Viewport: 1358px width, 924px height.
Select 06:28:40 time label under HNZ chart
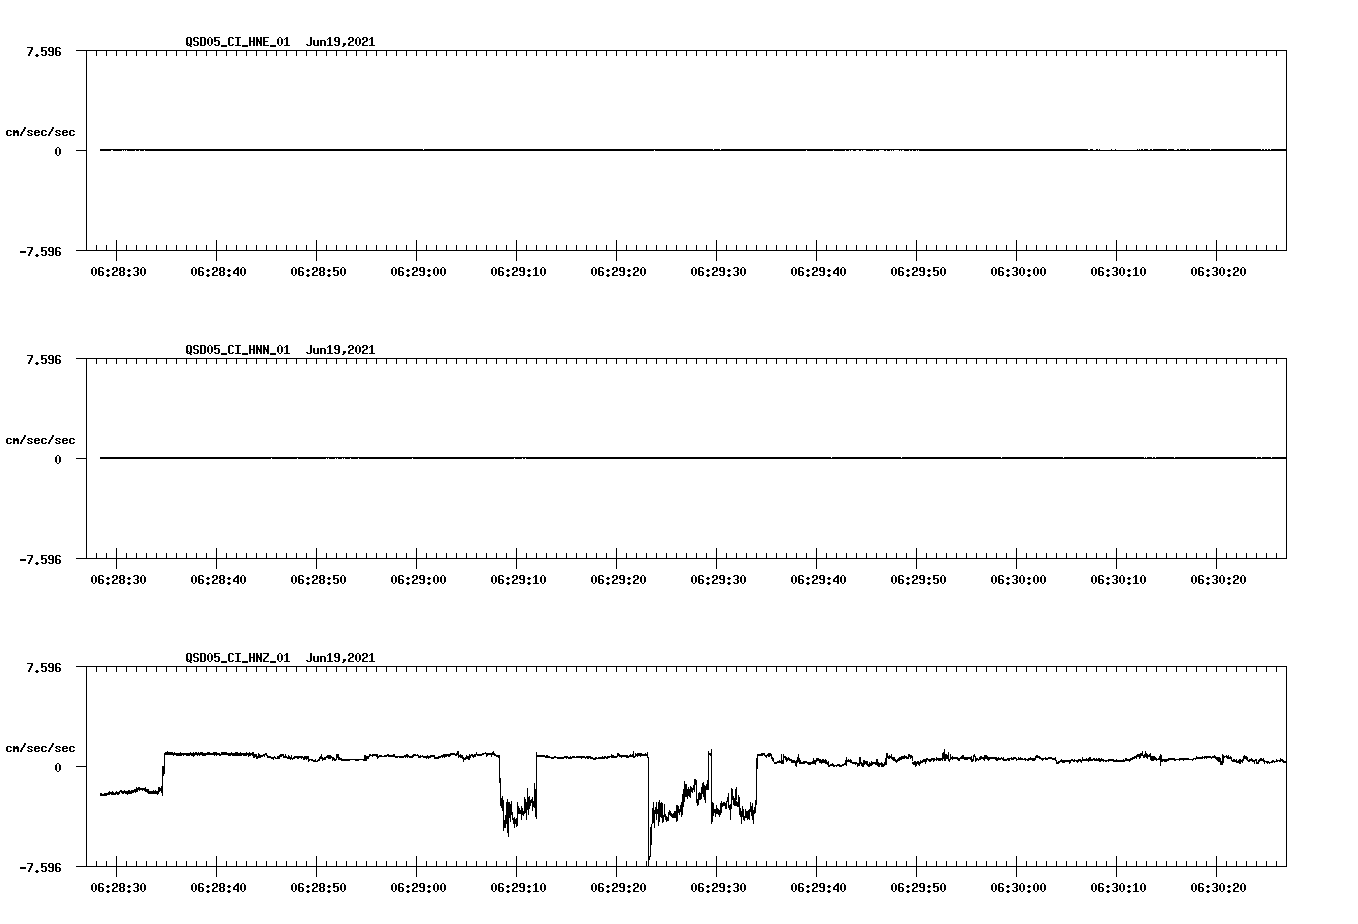[x=218, y=888]
